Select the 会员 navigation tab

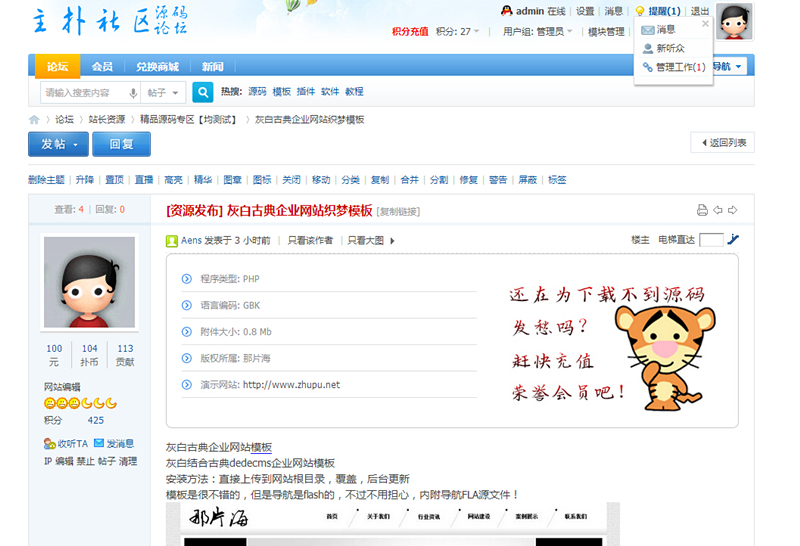pyautogui.click(x=102, y=66)
